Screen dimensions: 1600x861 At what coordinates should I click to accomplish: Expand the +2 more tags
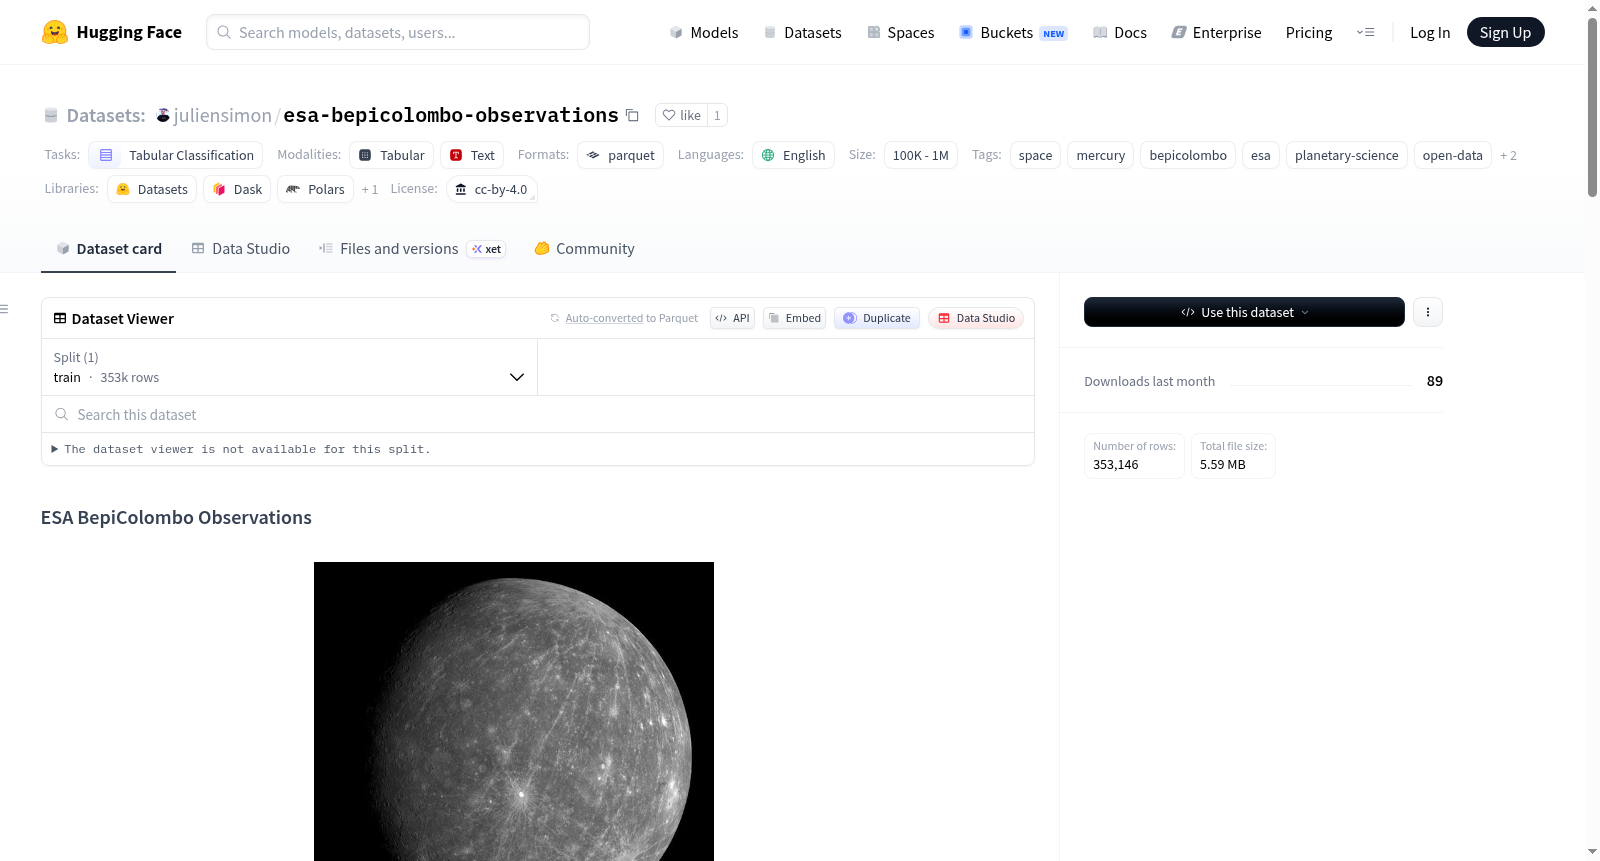1509,155
